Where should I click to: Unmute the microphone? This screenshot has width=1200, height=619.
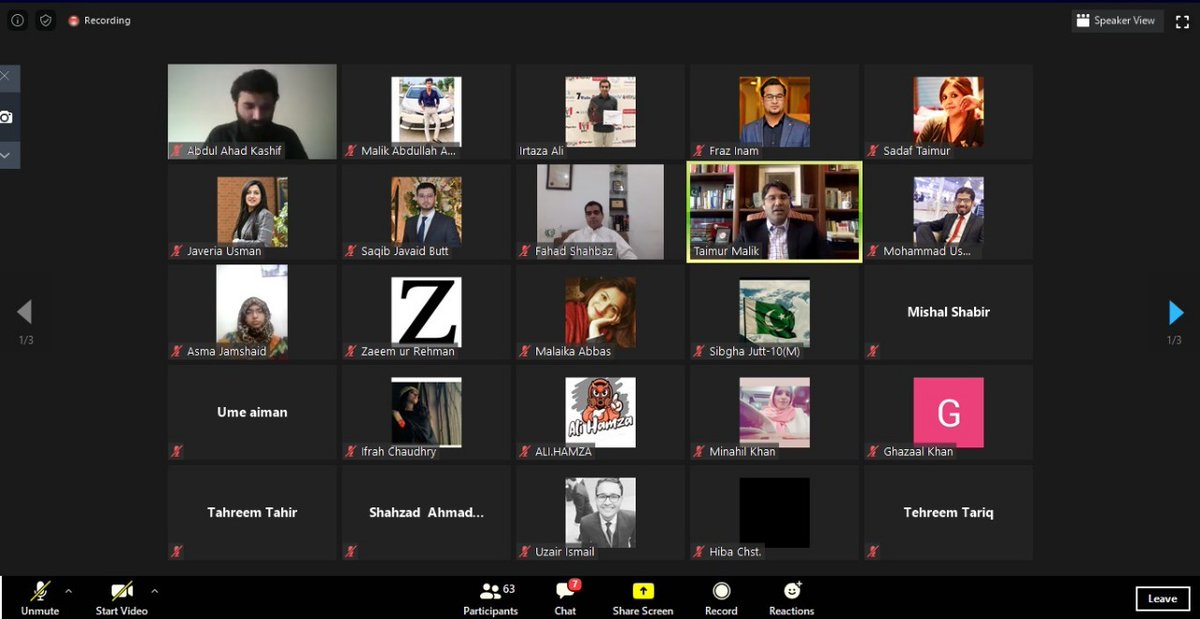click(x=40, y=597)
